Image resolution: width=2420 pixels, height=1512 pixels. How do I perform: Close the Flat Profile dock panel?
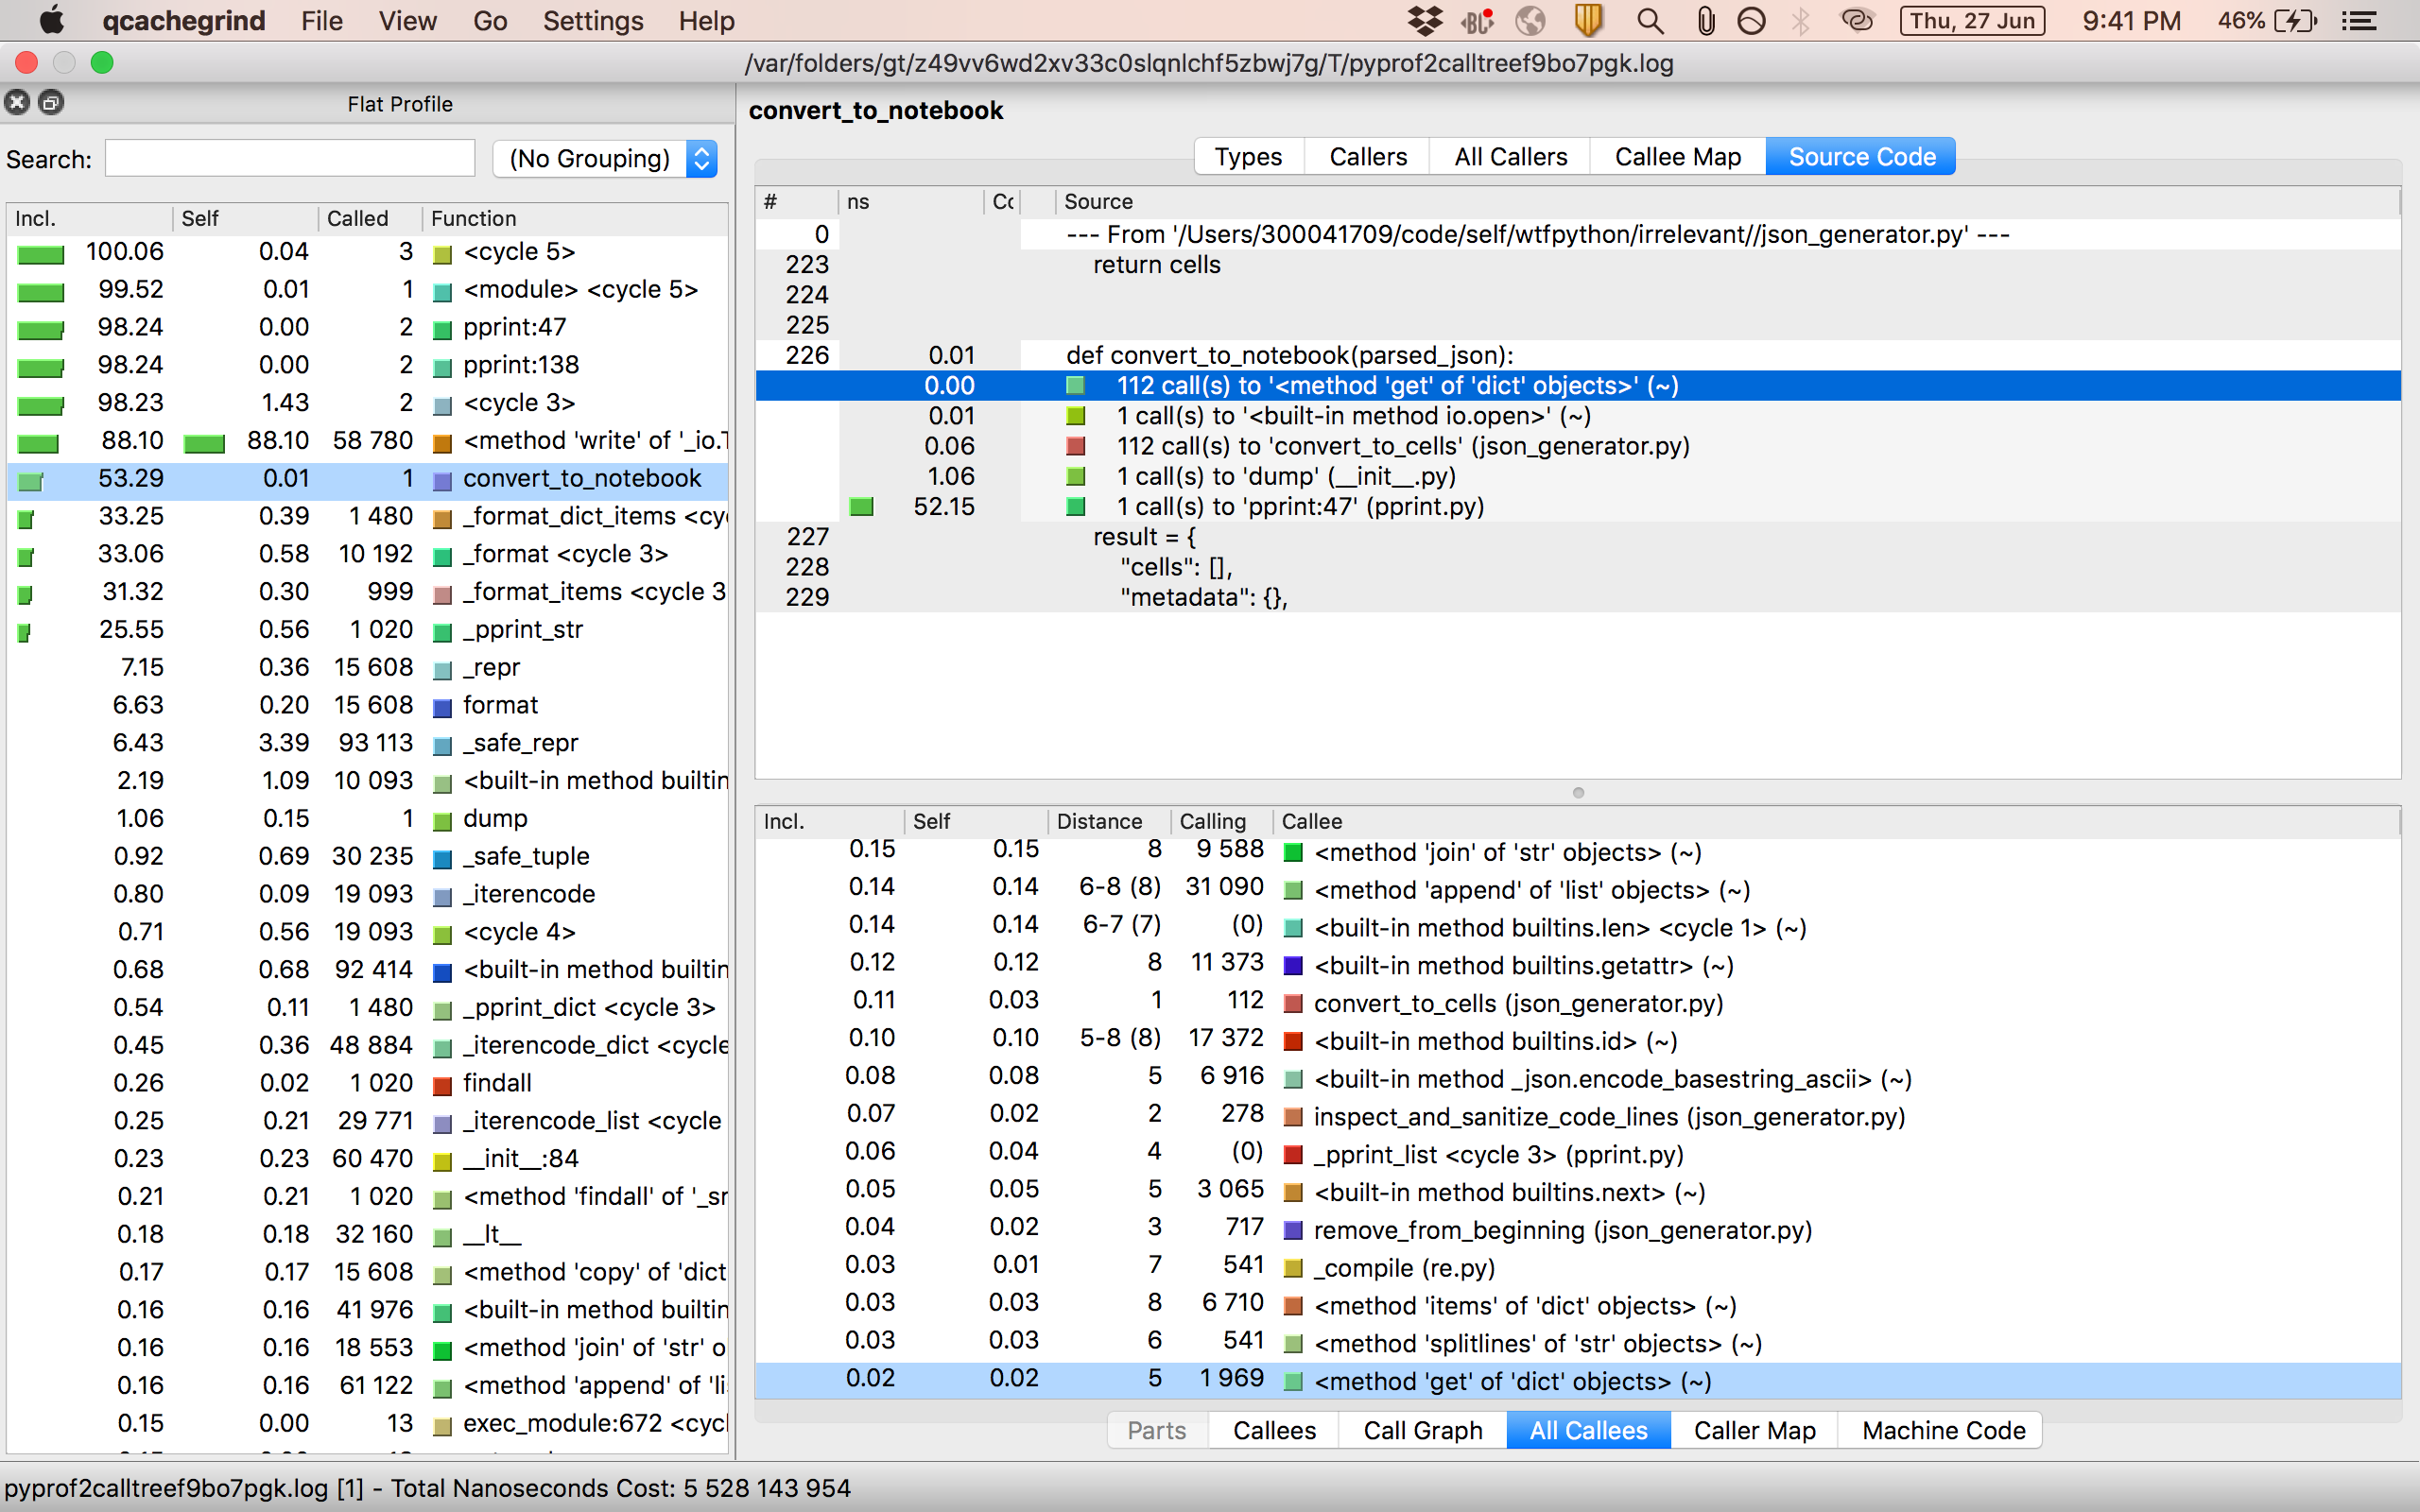17,102
